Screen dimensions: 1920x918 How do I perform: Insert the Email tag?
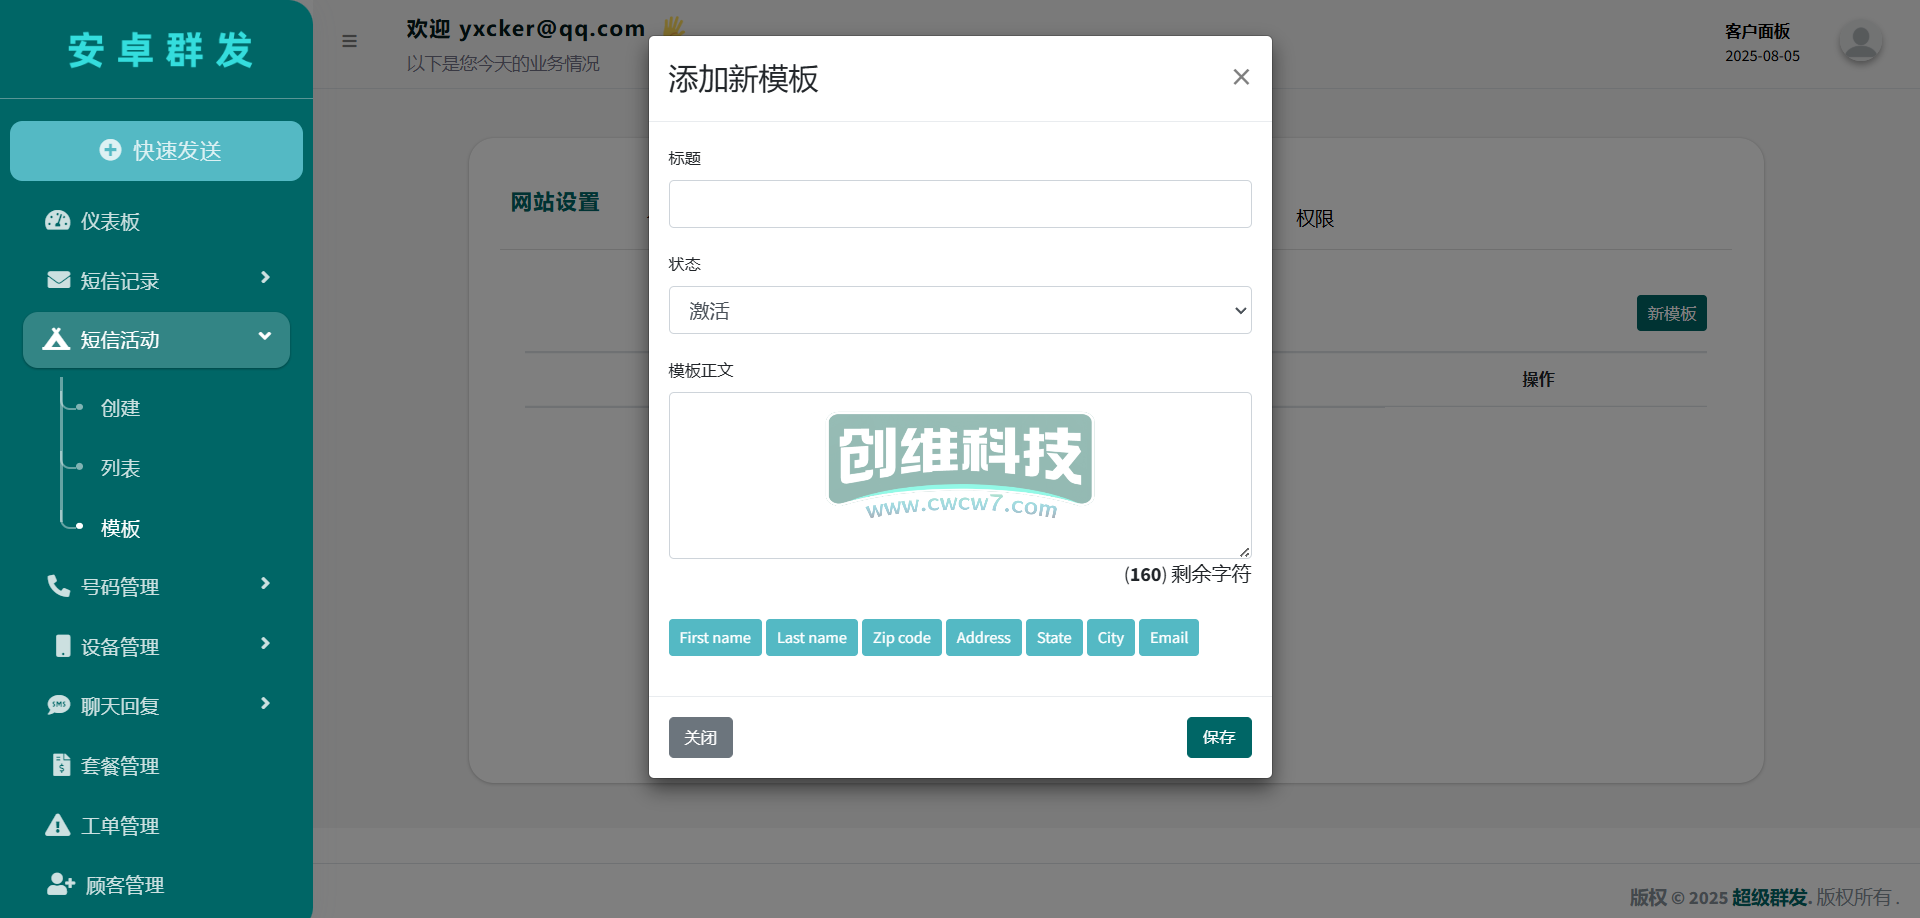1169,638
